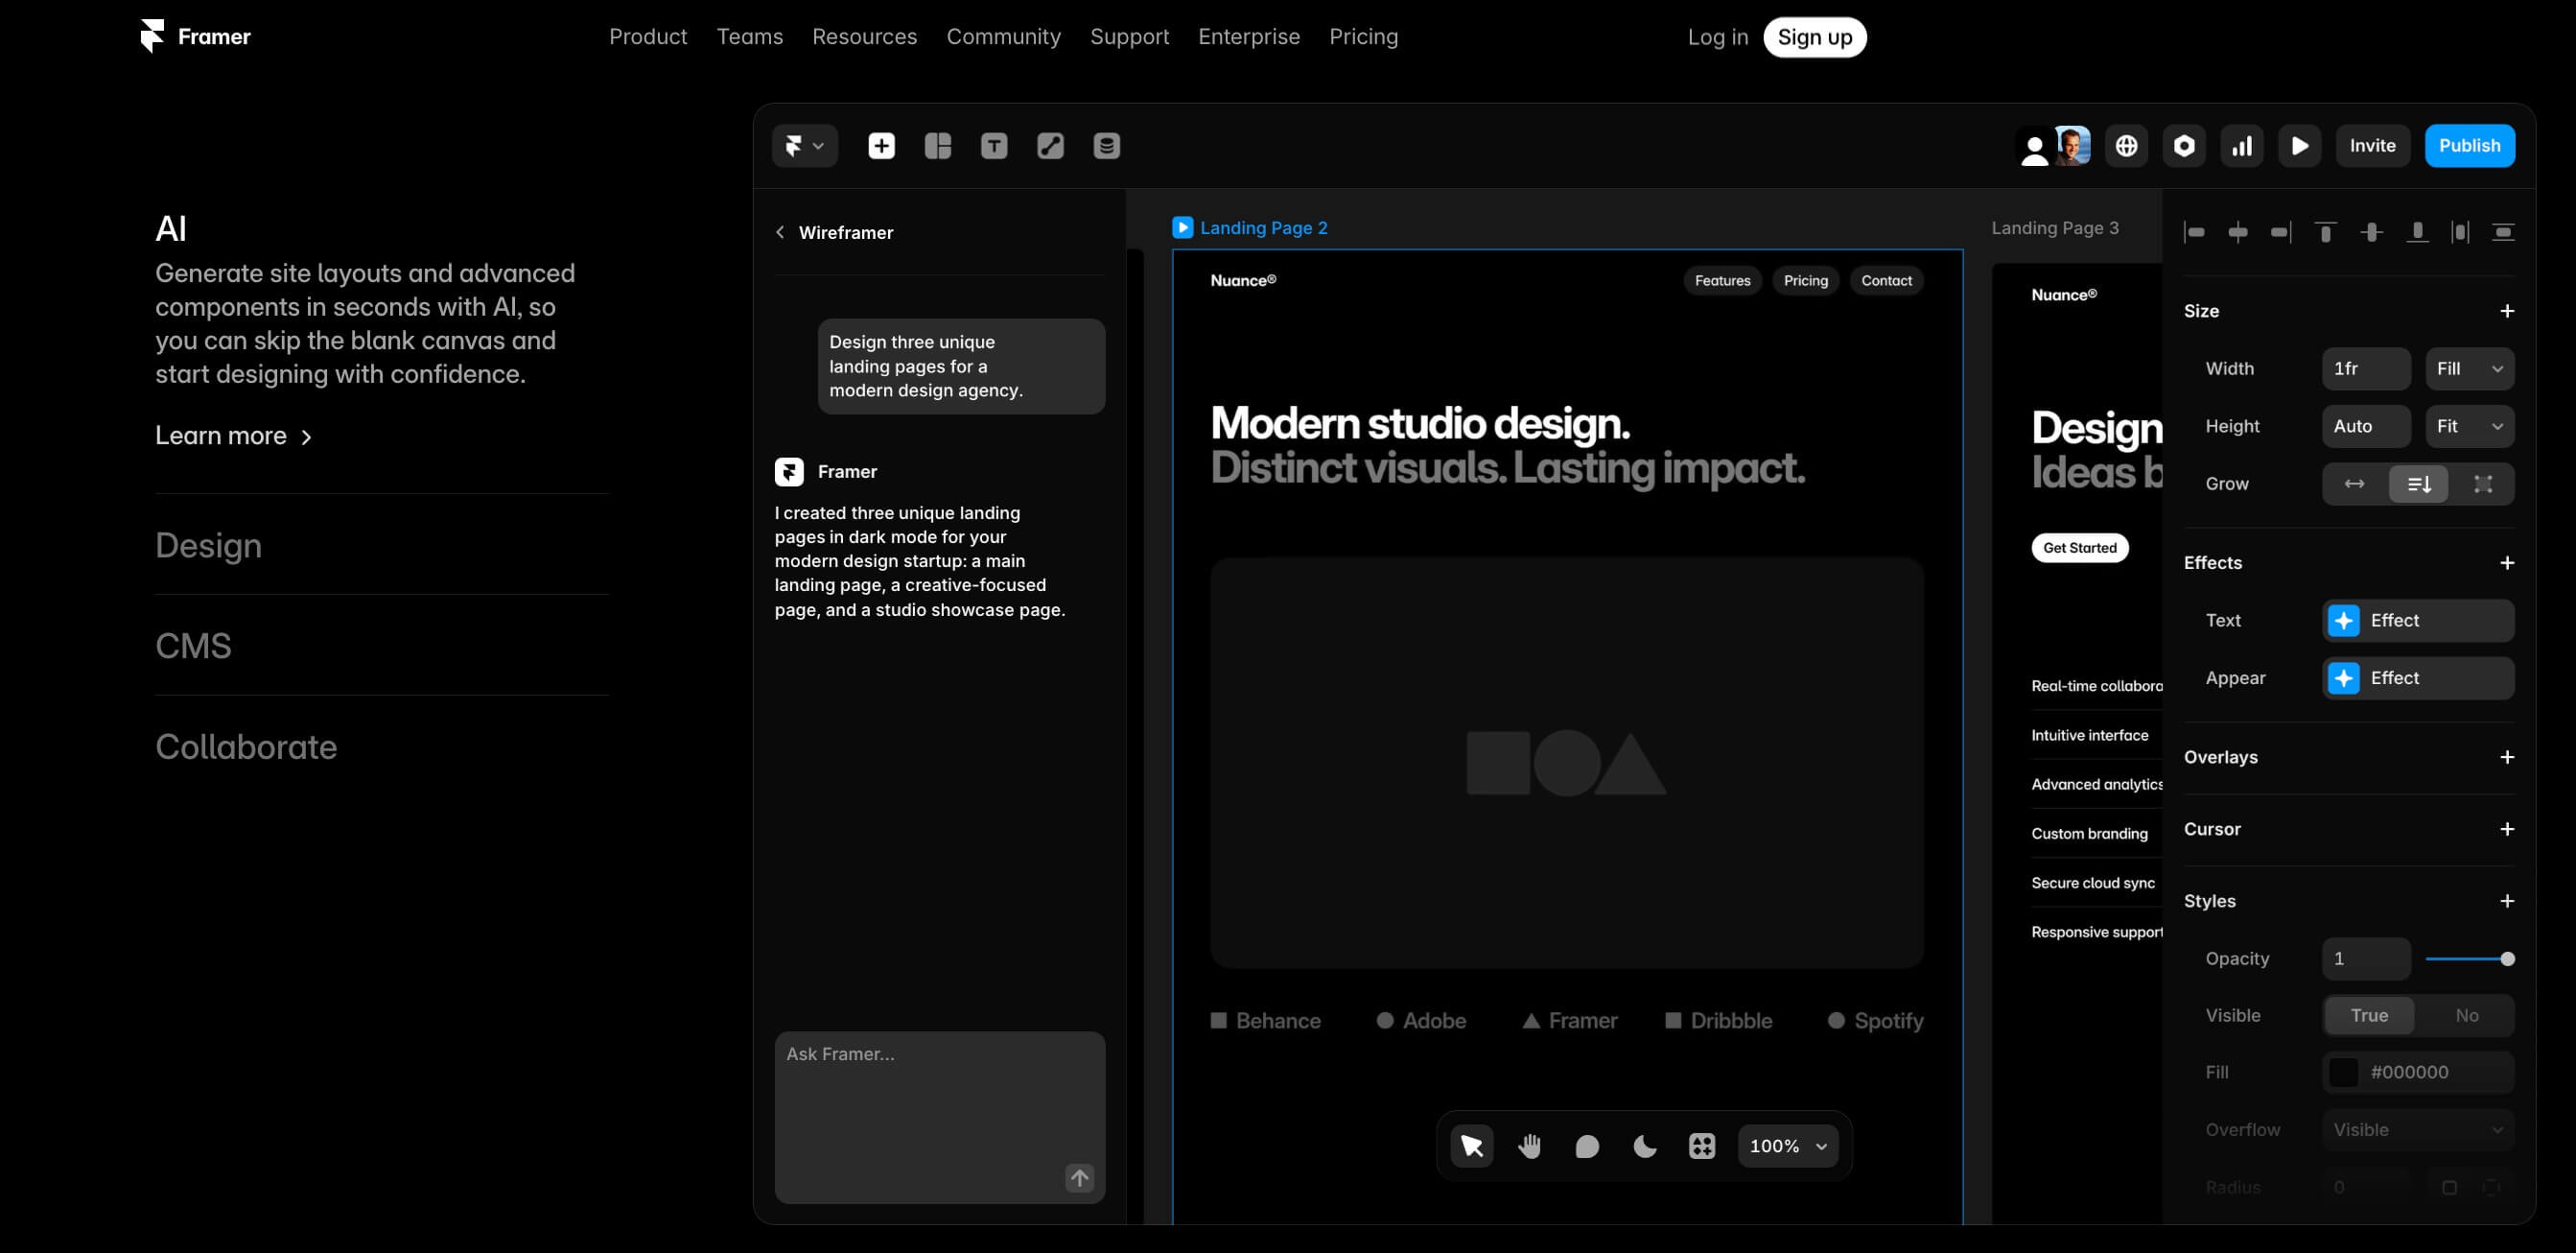Switch to the Design feature tab

[208, 545]
